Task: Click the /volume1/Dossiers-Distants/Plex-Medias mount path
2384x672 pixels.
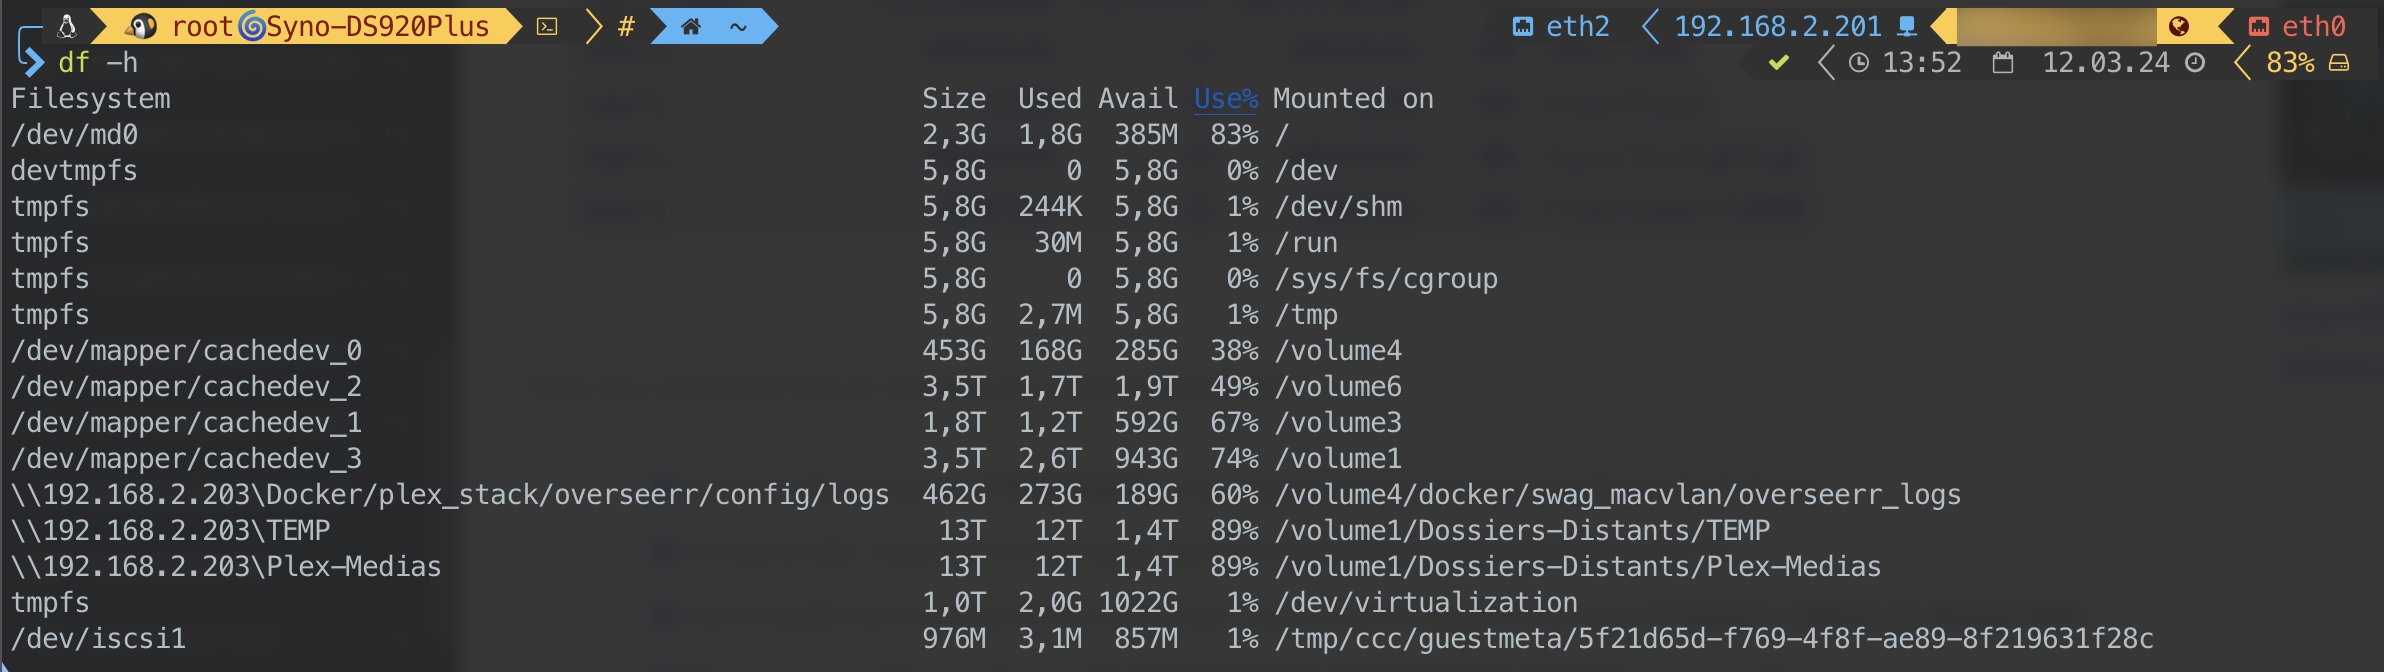Action: pos(1578,567)
